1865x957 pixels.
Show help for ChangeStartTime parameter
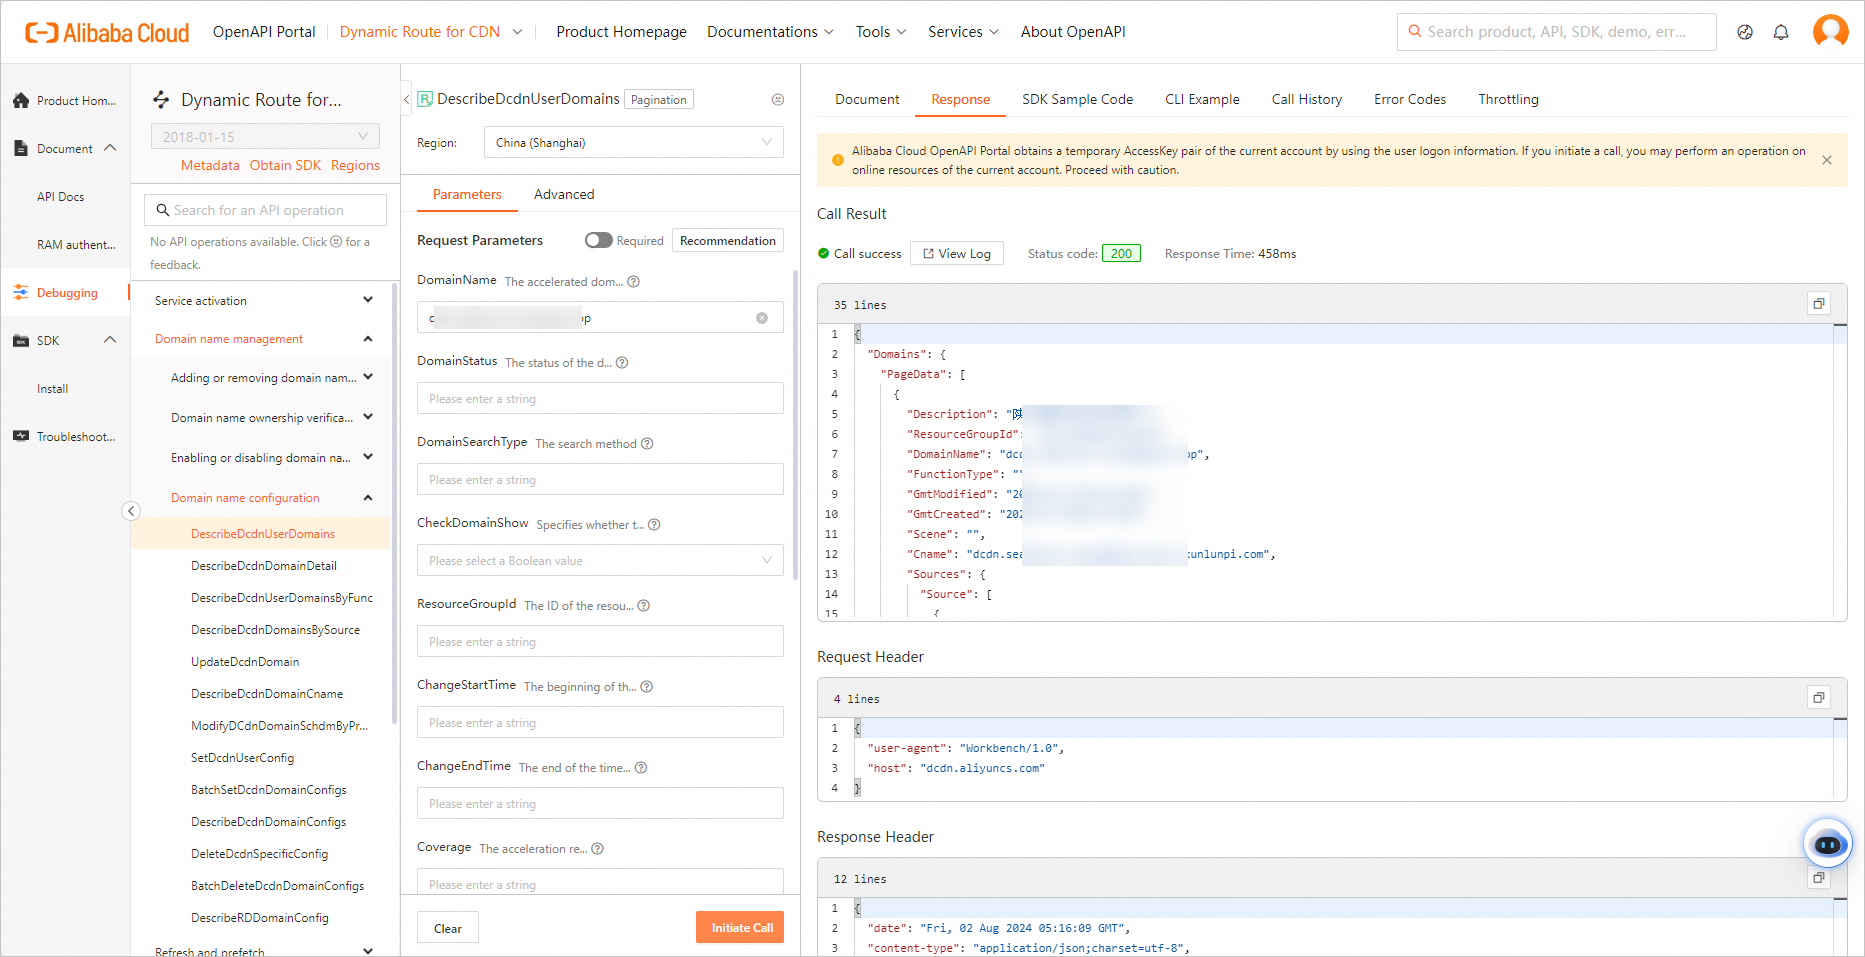(647, 687)
